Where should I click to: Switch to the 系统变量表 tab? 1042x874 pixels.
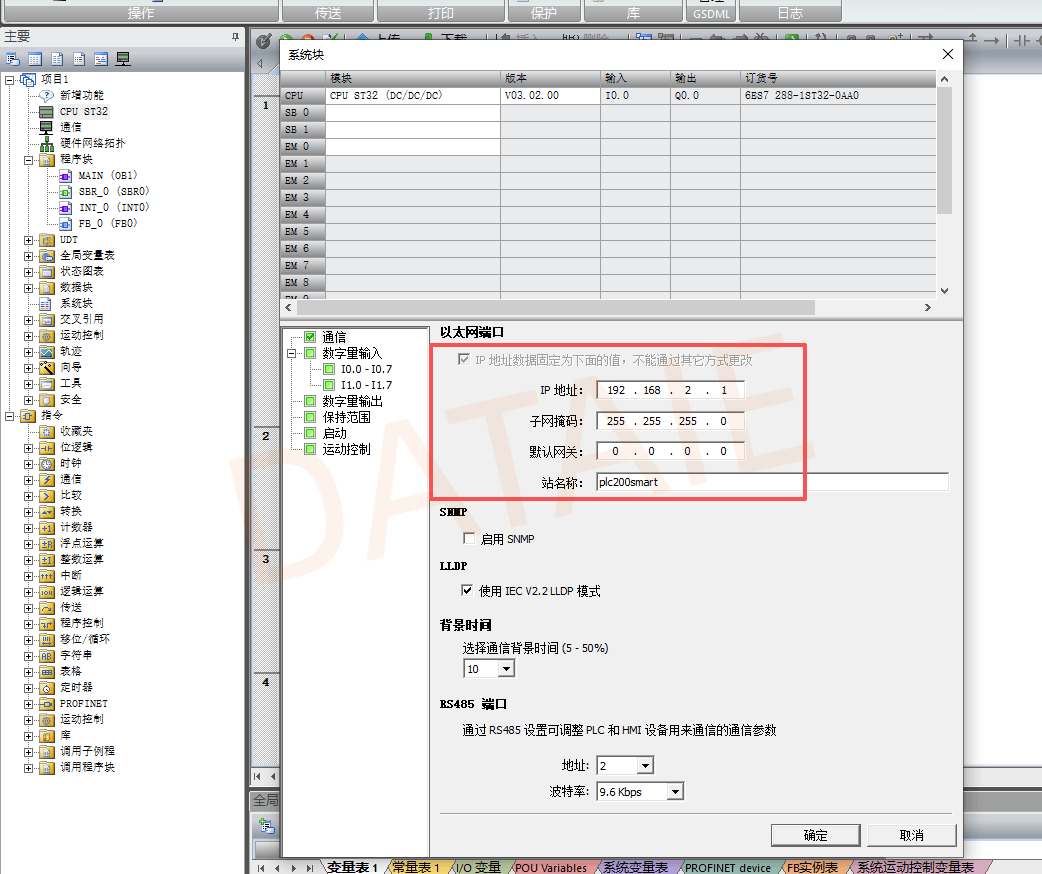click(x=635, y=867)
